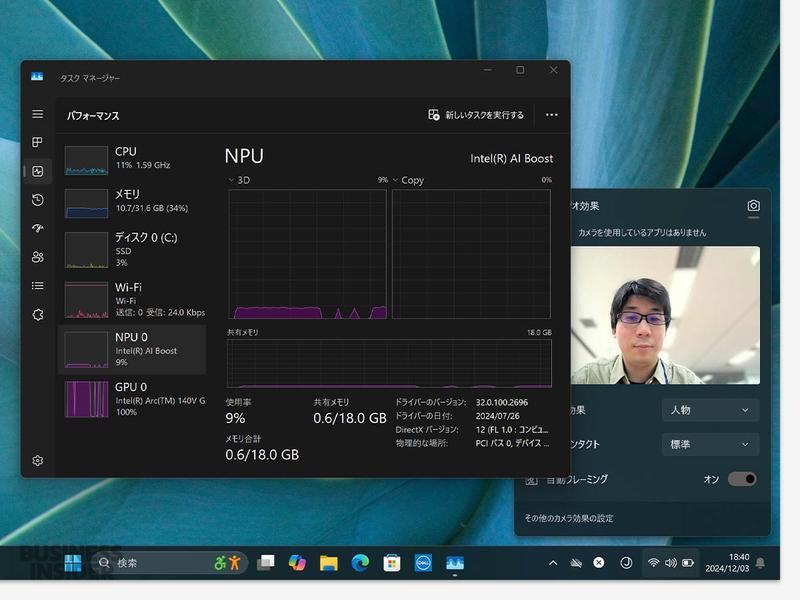800x600 pixels.
Task: Click the 0.6/18.0 GB value under 共有メモリ
Action: click(350, 418)
